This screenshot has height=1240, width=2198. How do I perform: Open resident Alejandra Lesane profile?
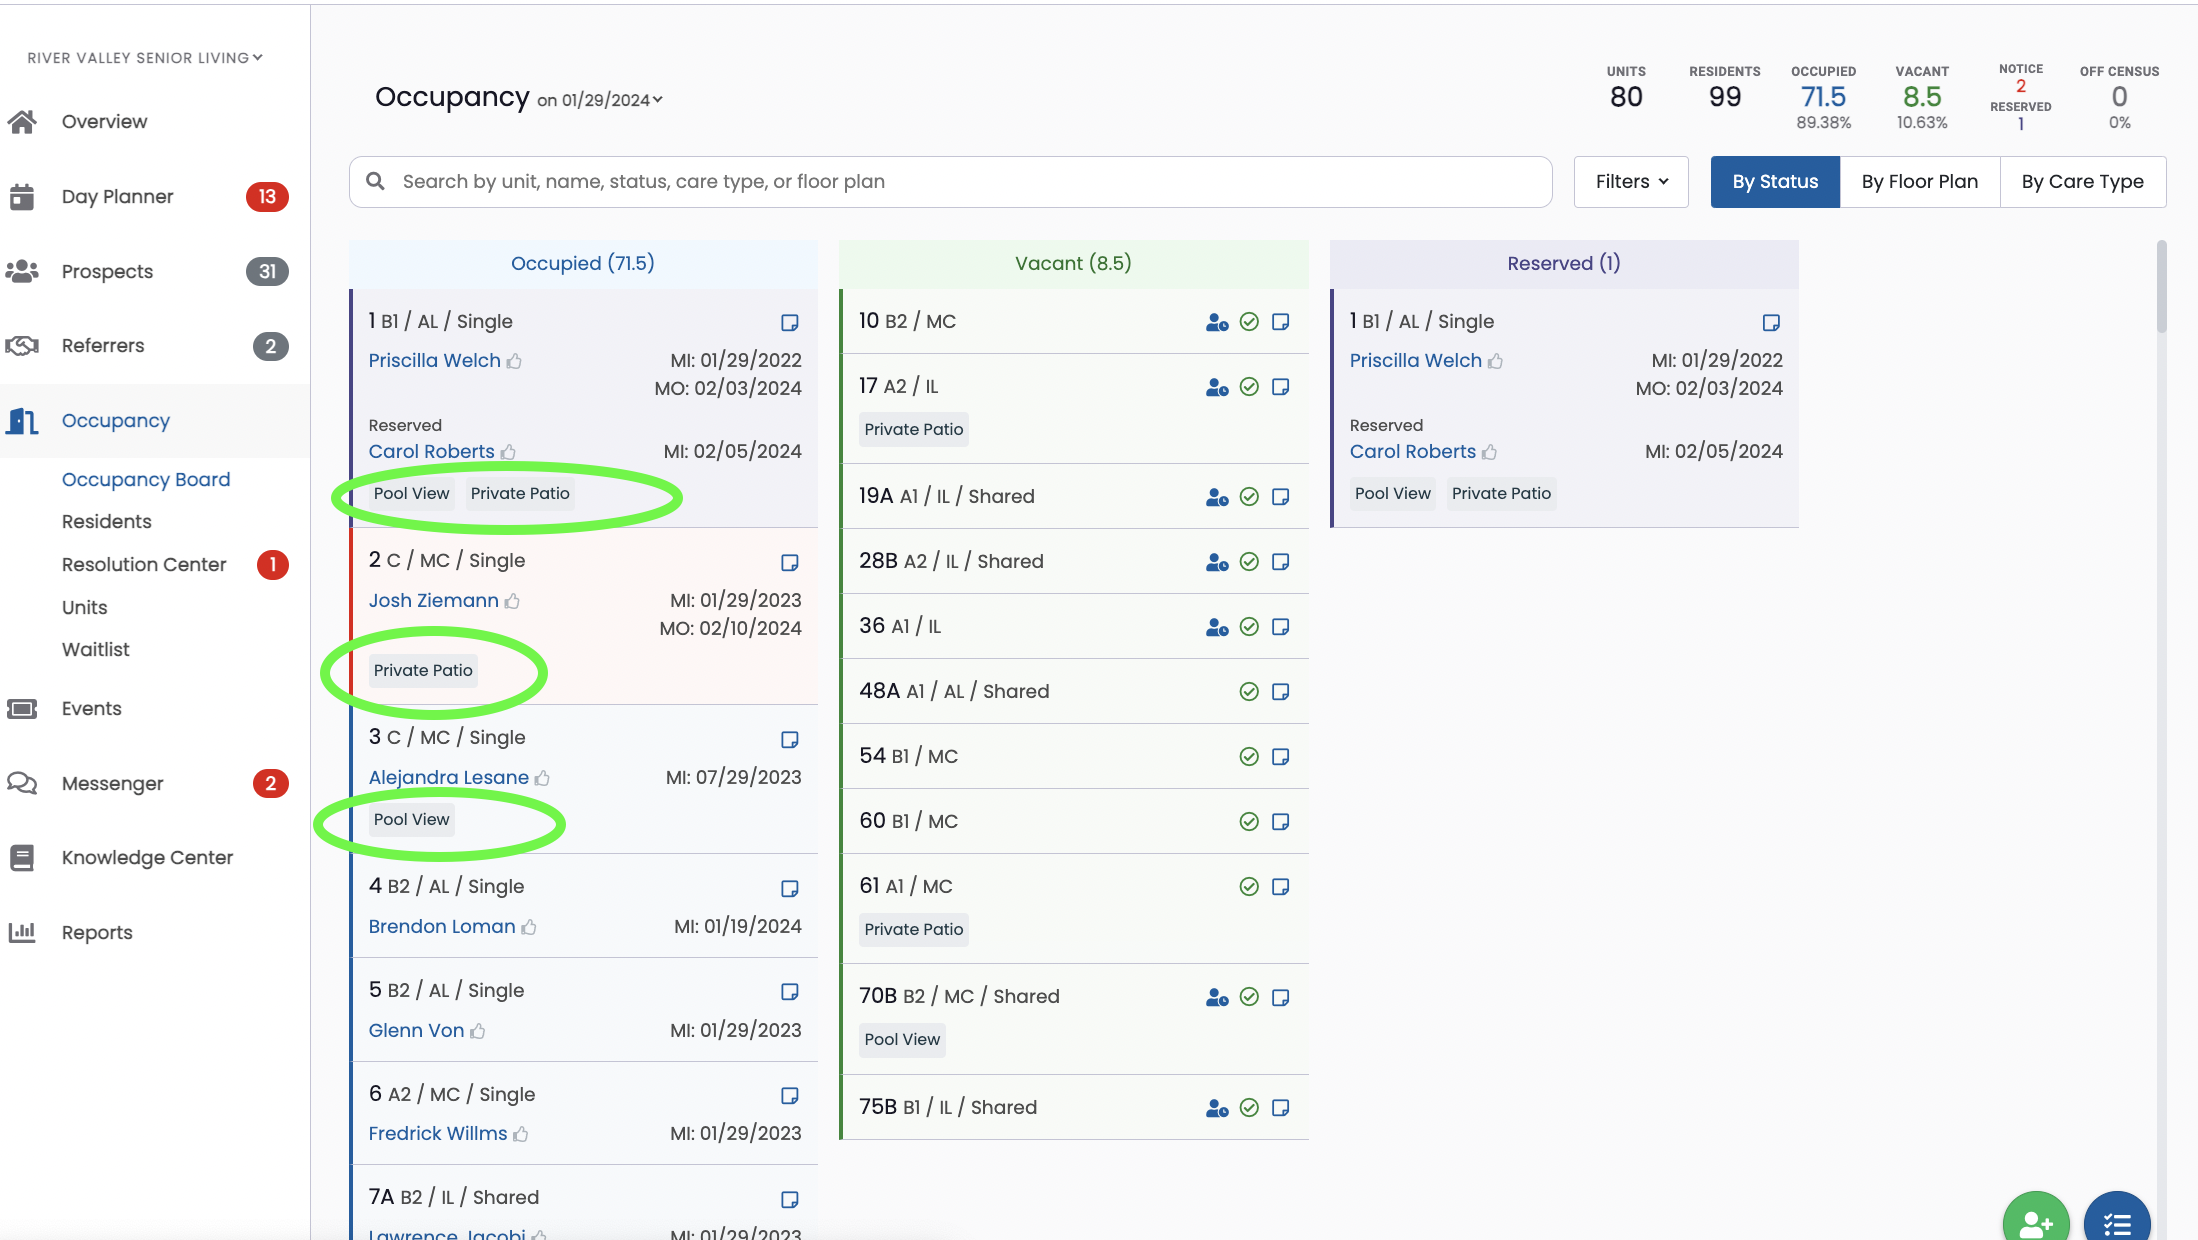click(x=448, y=778)
